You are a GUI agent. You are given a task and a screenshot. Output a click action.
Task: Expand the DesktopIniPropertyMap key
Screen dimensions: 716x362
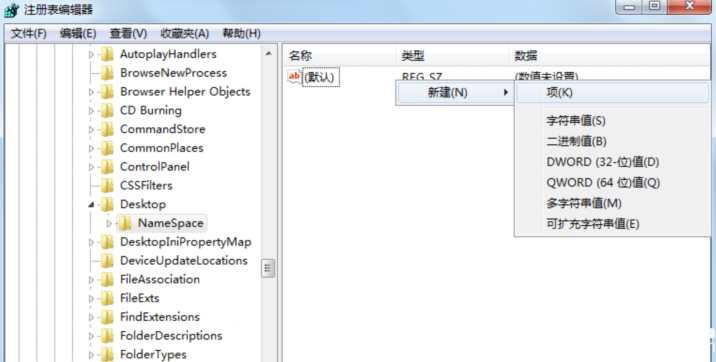[91, 242]
